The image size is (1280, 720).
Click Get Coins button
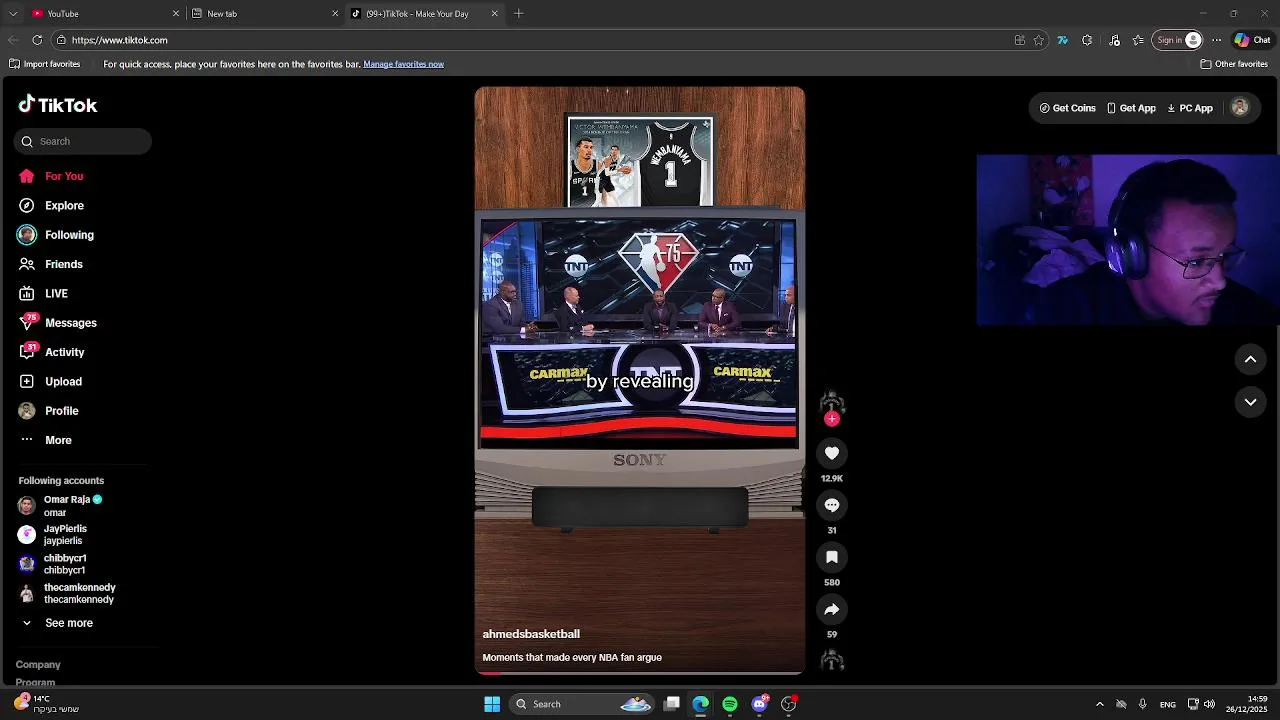point(1067,108)
